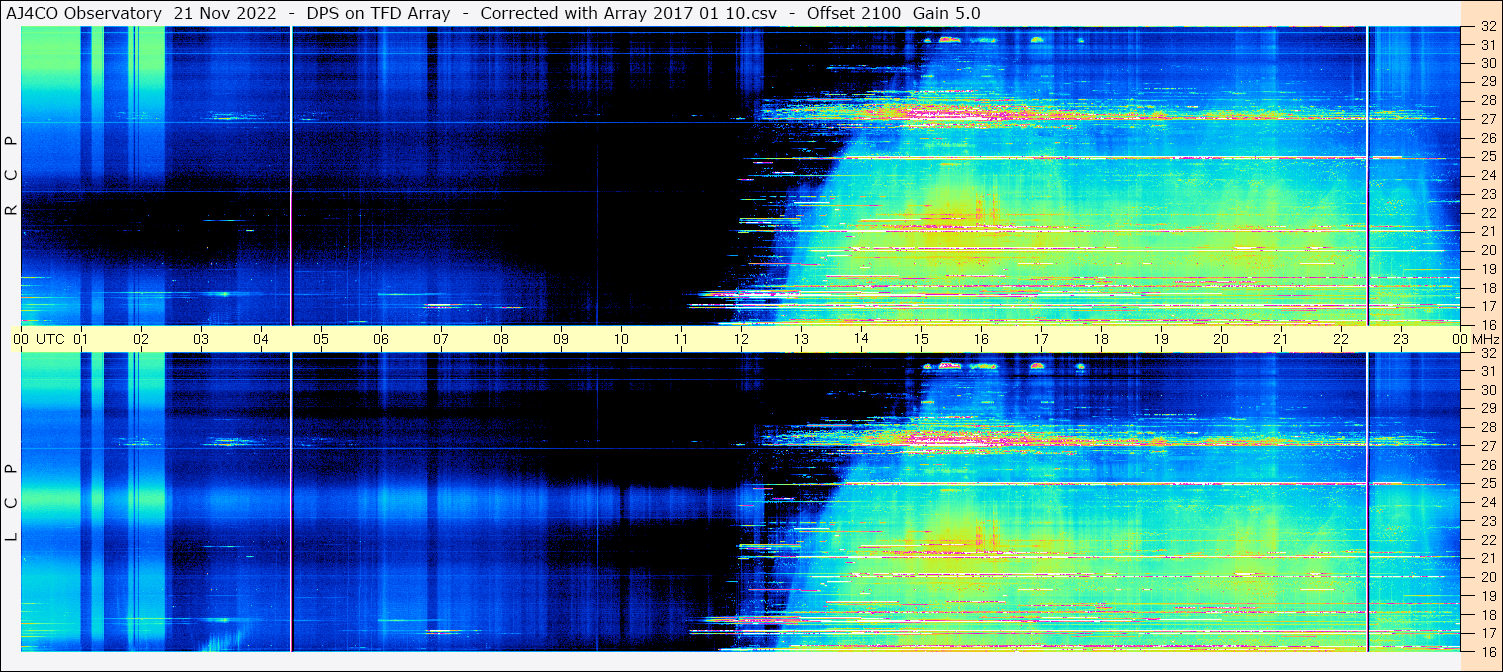Select the 29 MHz tick of LCP panel

[1487, 408]
